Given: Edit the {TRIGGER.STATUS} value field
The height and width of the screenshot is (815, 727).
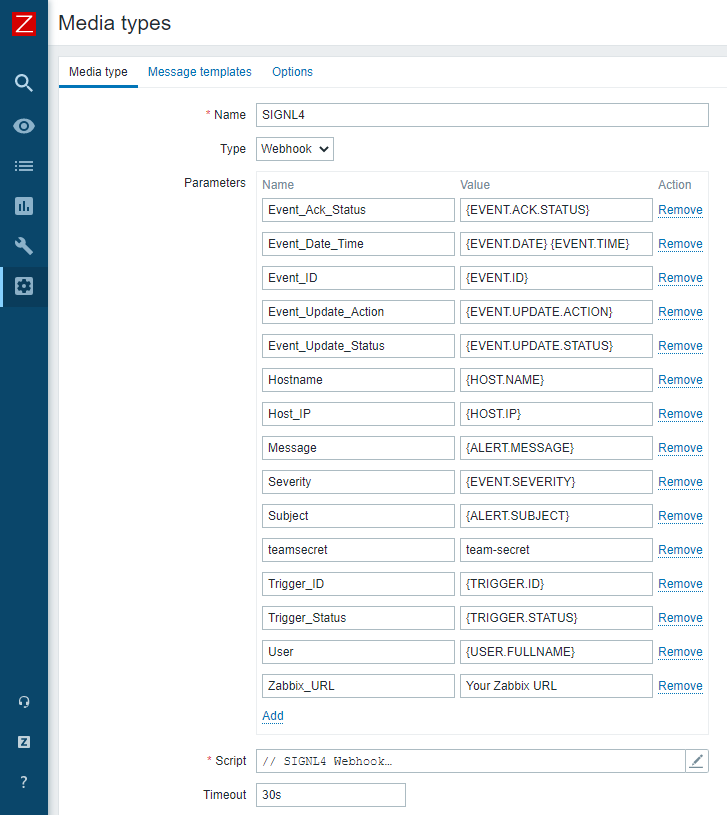Looking at the screenshot, I should click(556, 618).
